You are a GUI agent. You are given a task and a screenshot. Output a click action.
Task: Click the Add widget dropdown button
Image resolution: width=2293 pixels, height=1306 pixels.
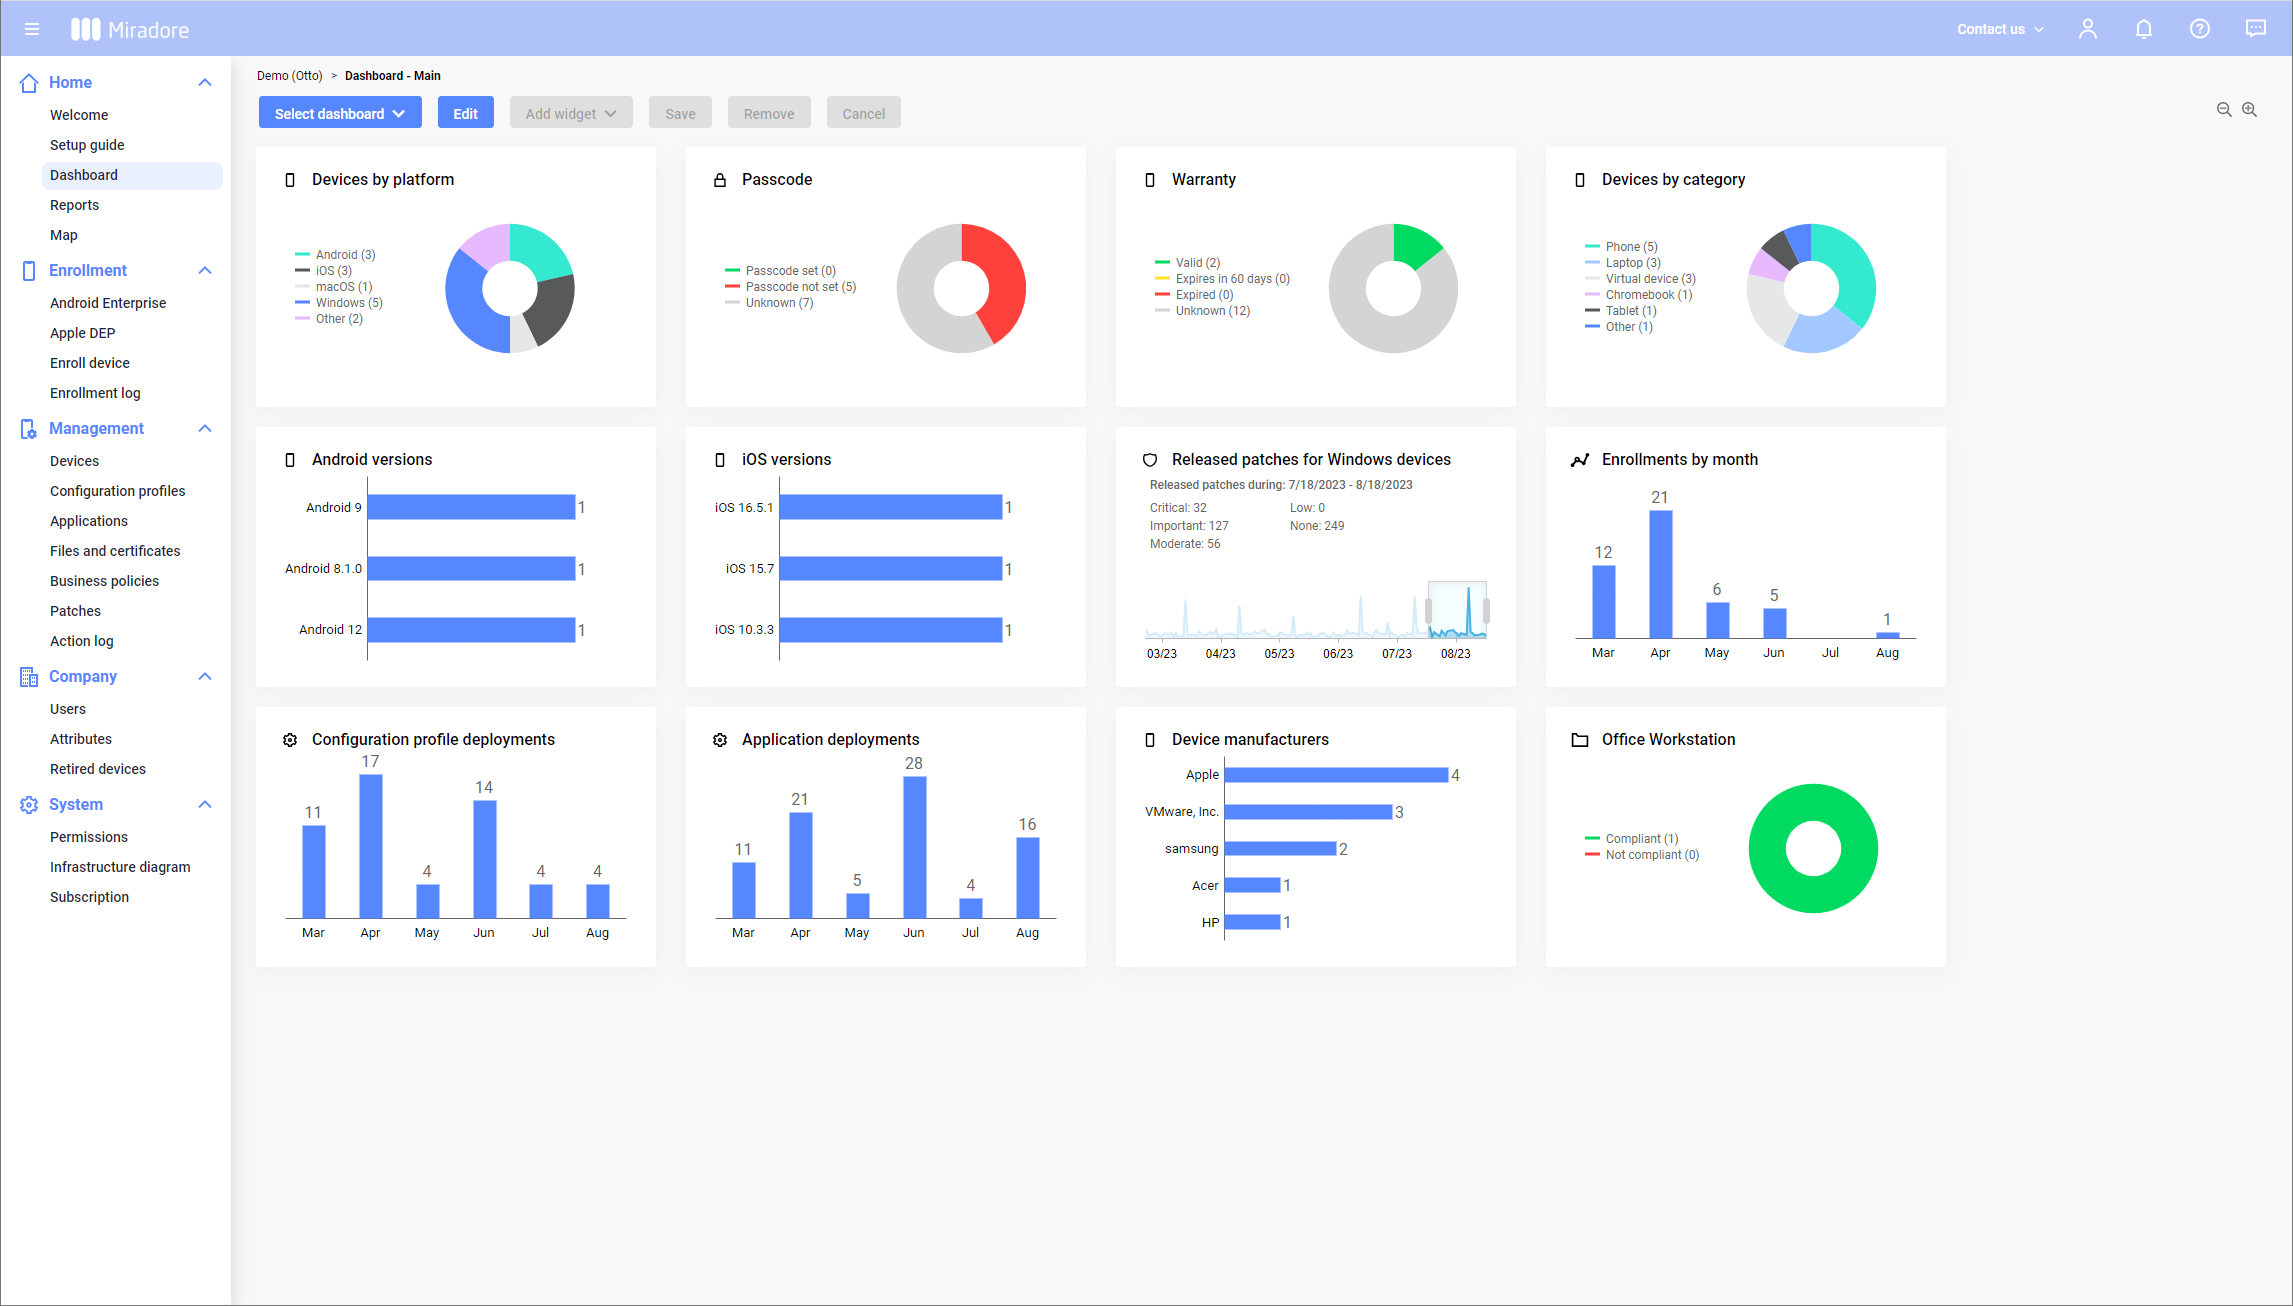(570, 113)
